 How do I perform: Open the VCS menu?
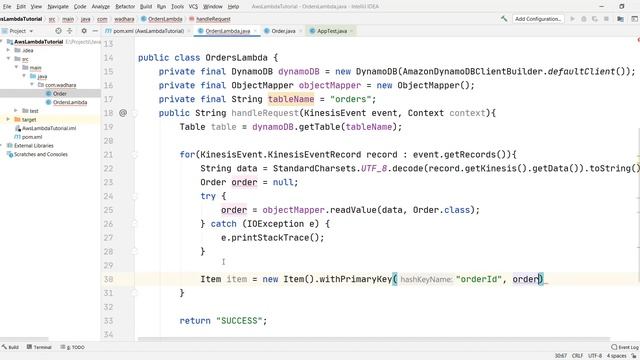[x=193, y=7]
